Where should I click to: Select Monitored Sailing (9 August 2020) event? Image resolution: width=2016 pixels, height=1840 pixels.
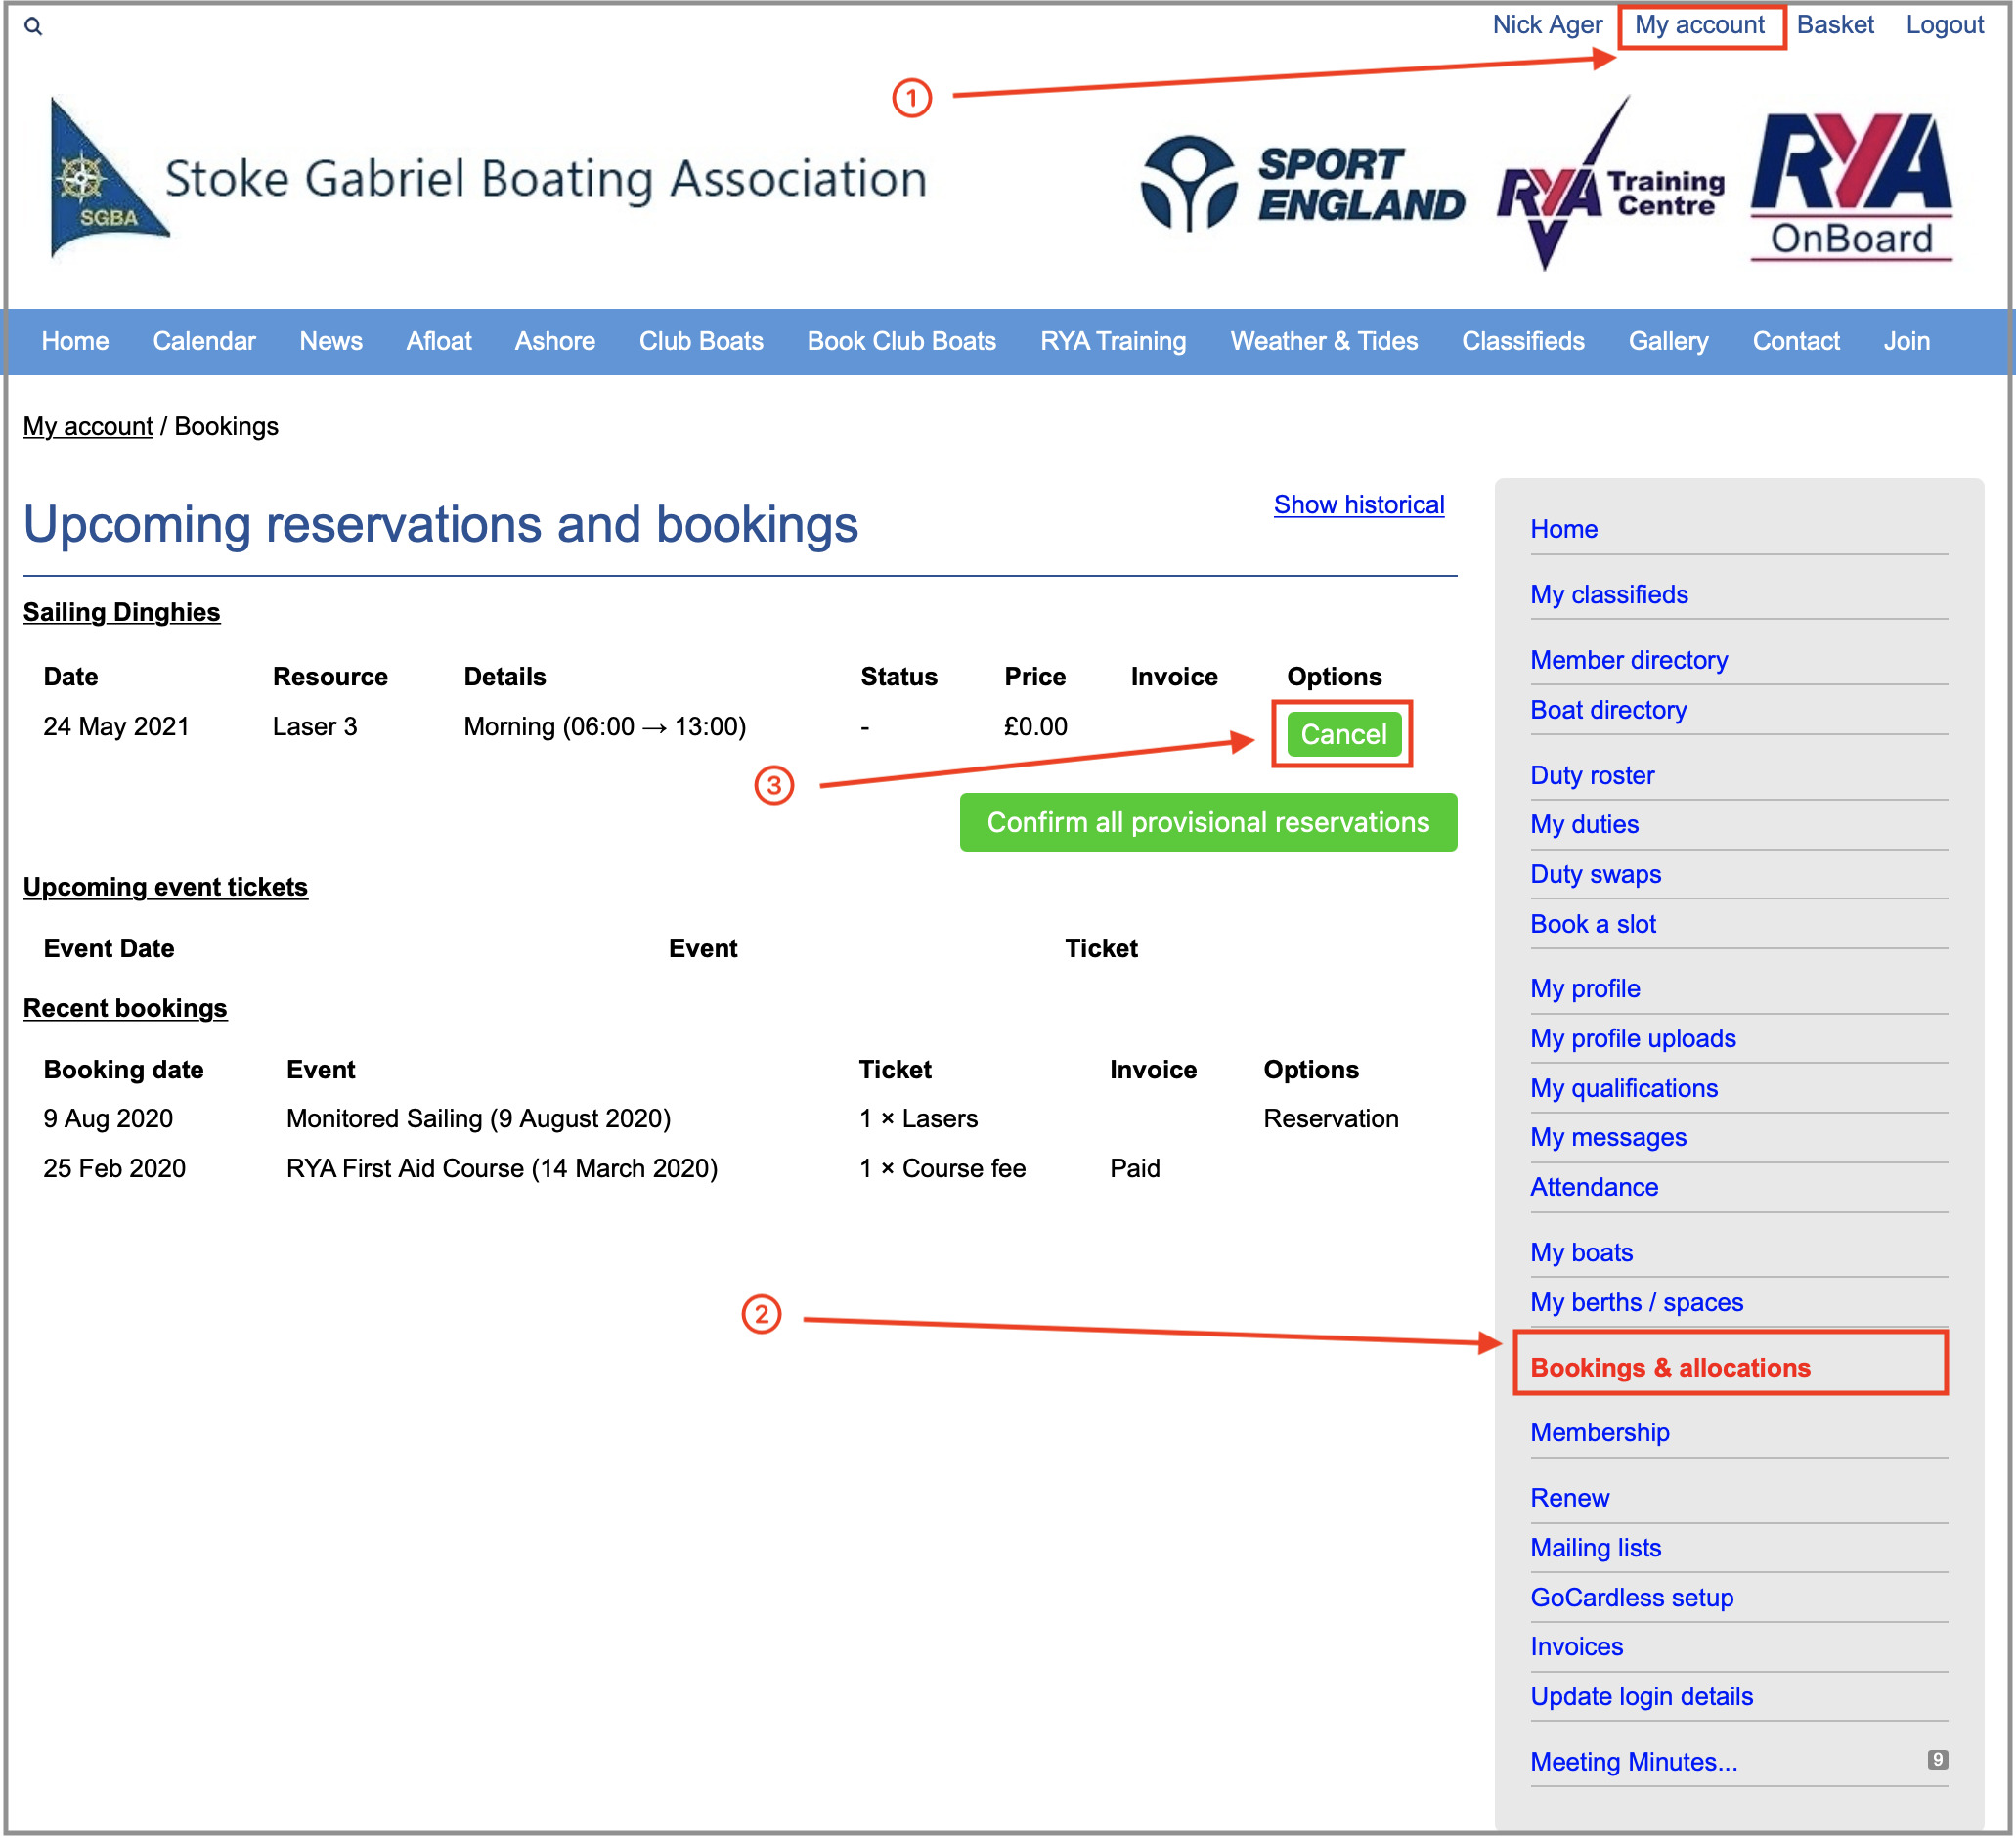(x=478, y=1118)
